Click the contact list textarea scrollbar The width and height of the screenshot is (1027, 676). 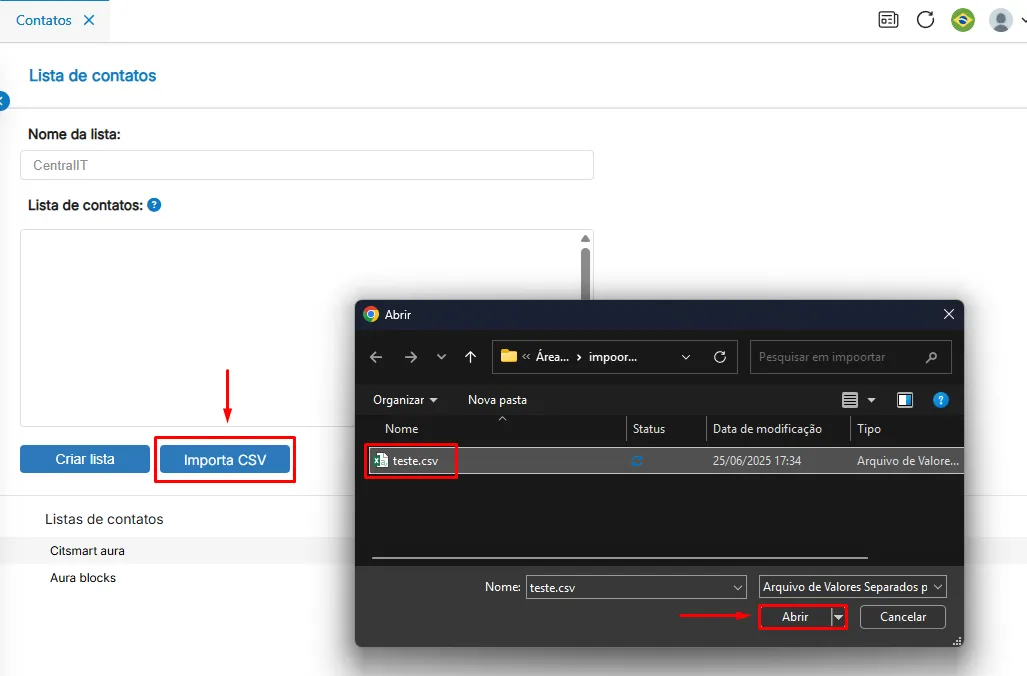pyautogui.click(x=586, y=273)
